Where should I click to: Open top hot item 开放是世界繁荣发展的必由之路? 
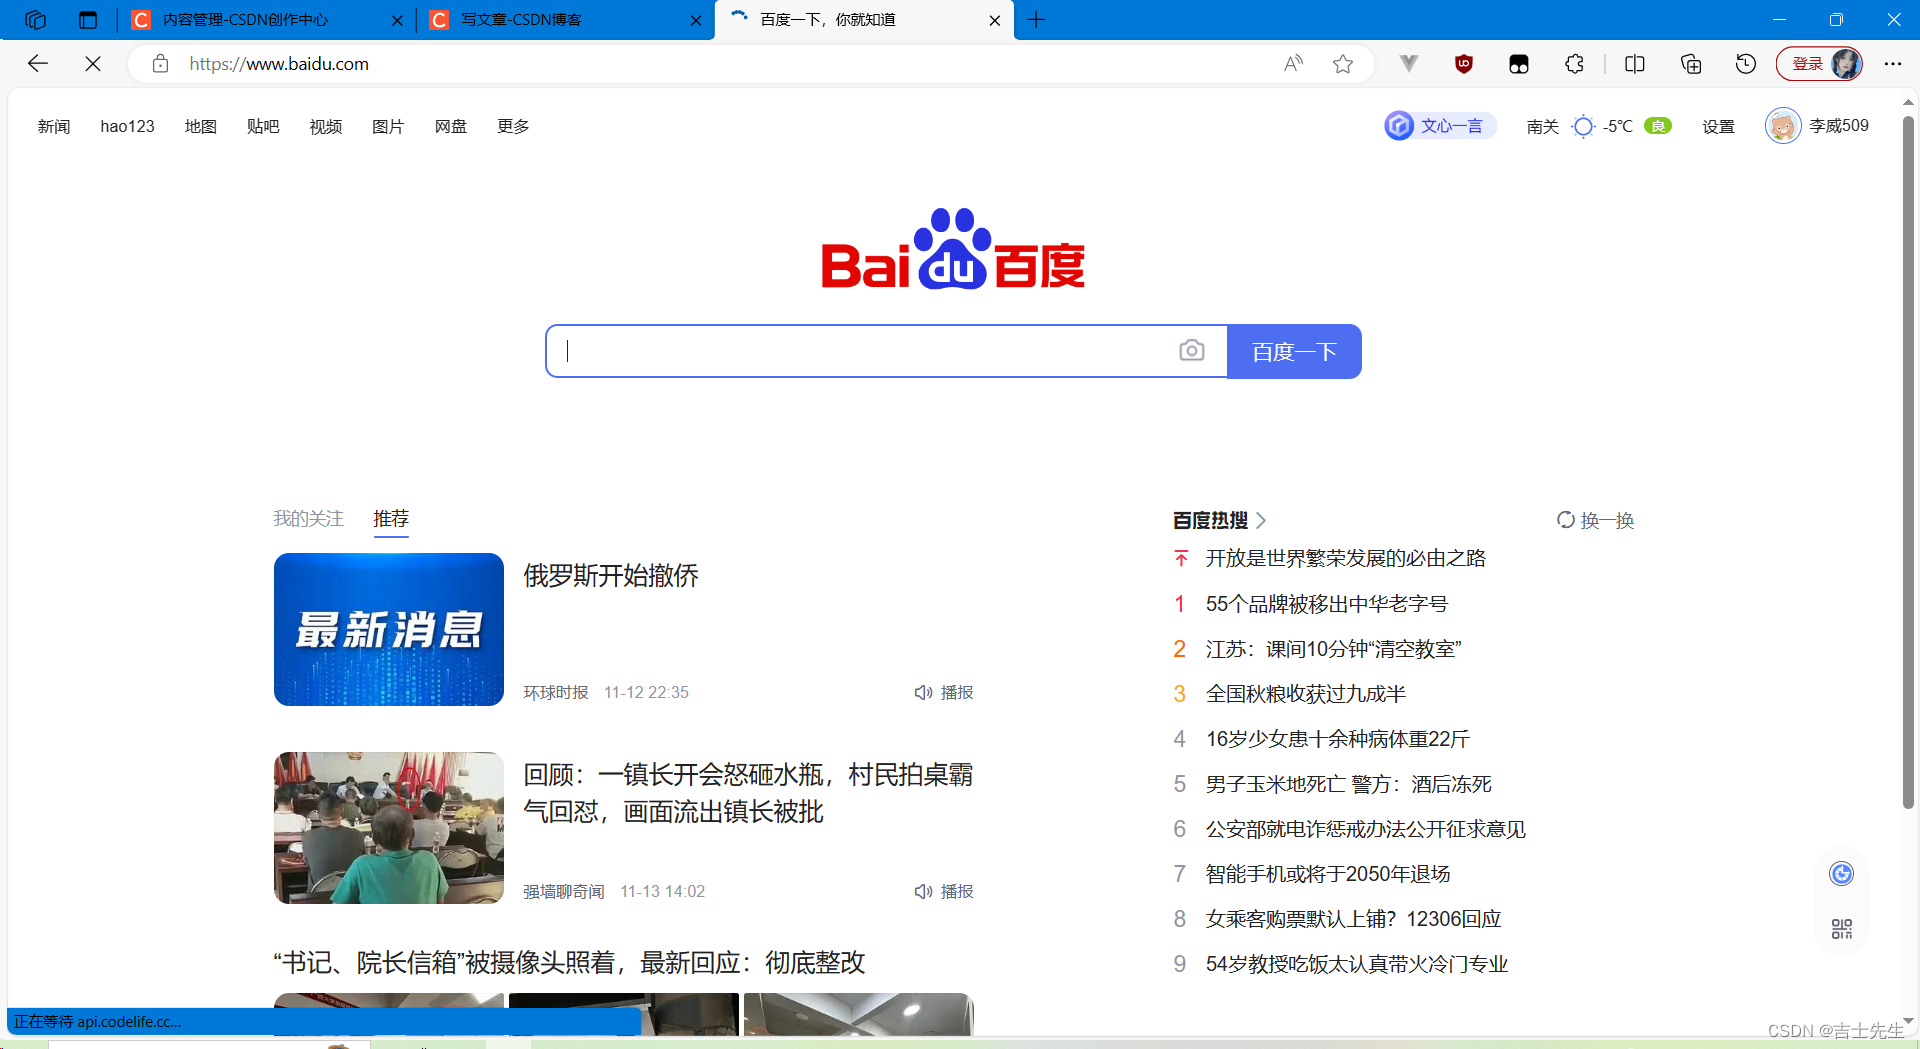(x=1346, y=558)
